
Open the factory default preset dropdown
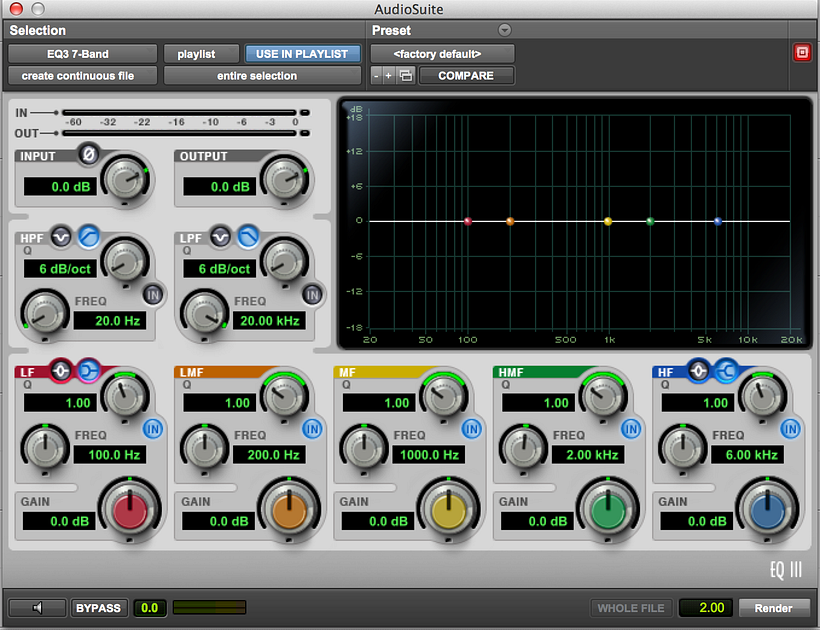442,53
